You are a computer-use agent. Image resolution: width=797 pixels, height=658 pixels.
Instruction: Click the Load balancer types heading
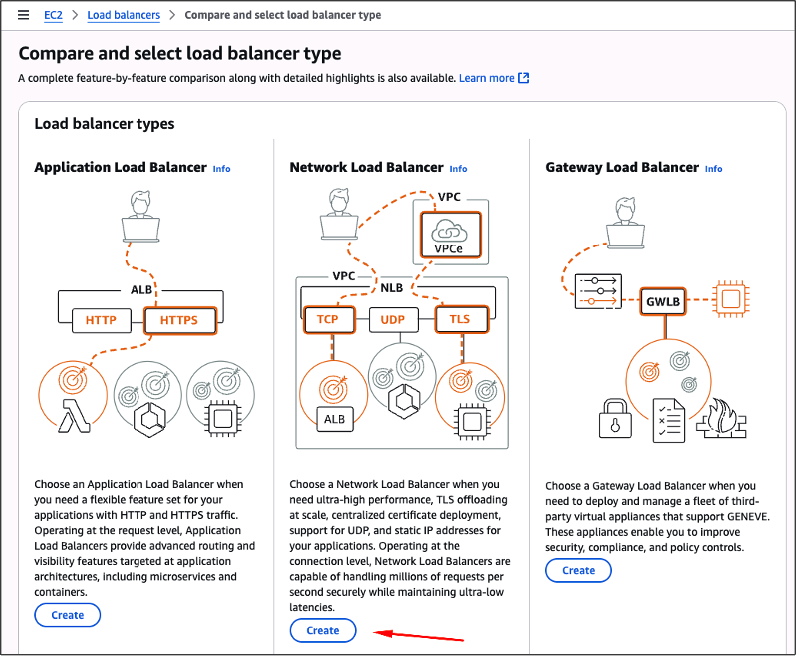(104, 123)
